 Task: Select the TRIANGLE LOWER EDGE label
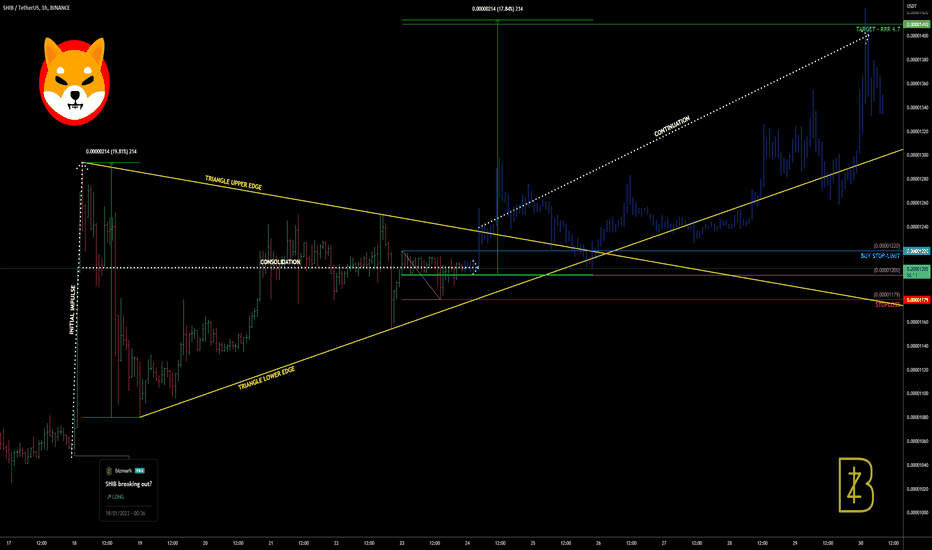click(266, 379)
